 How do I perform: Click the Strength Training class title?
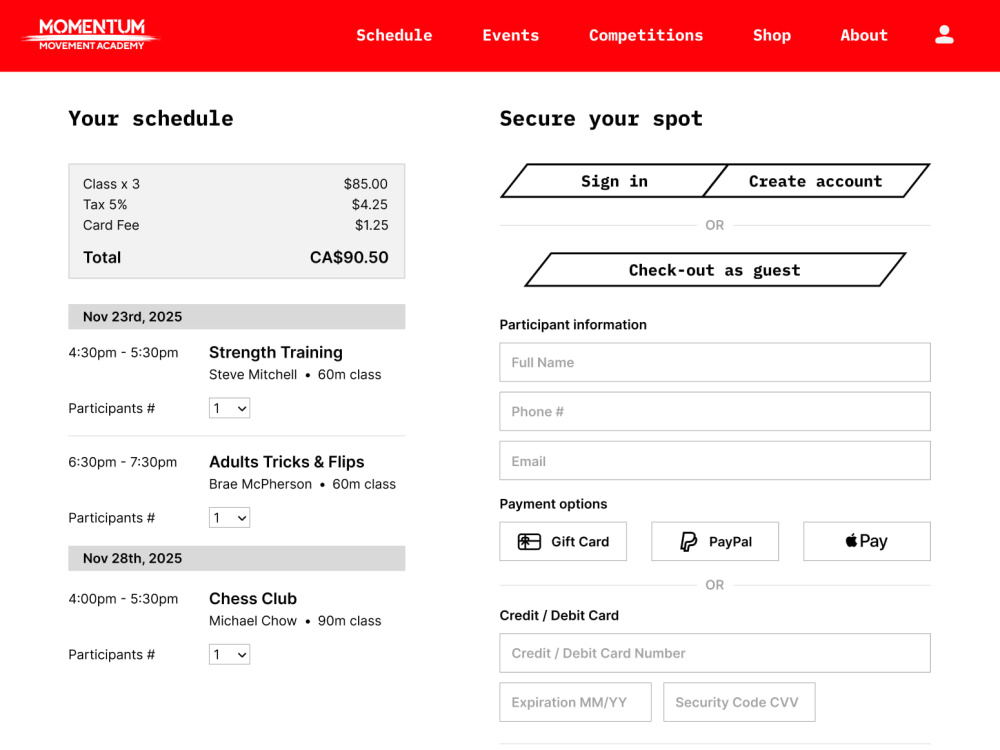tap(276, 353)
